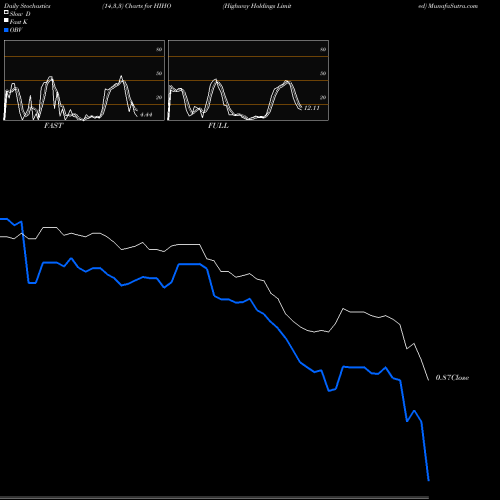Click the 'Fast K' legend label
Image resolution: width=500 pixels, height=500 pixels.
(x=19, y=22)
